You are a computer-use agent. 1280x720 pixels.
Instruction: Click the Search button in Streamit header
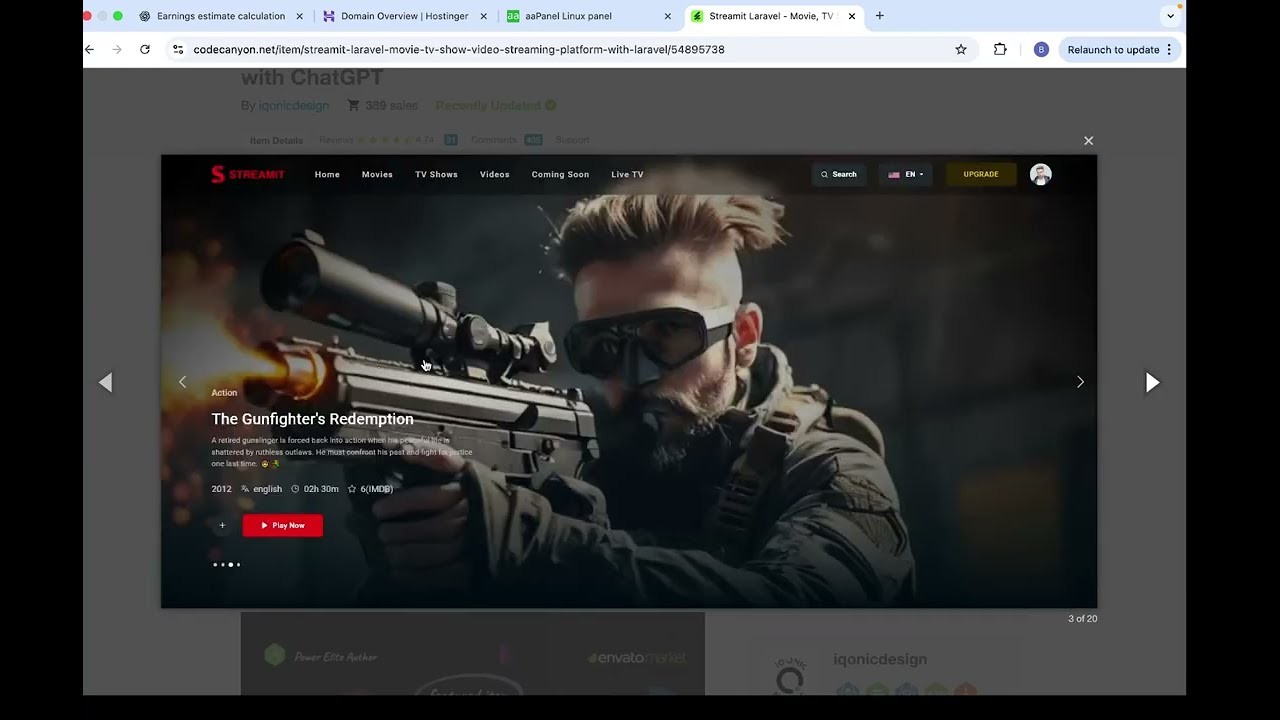(839, 174)
